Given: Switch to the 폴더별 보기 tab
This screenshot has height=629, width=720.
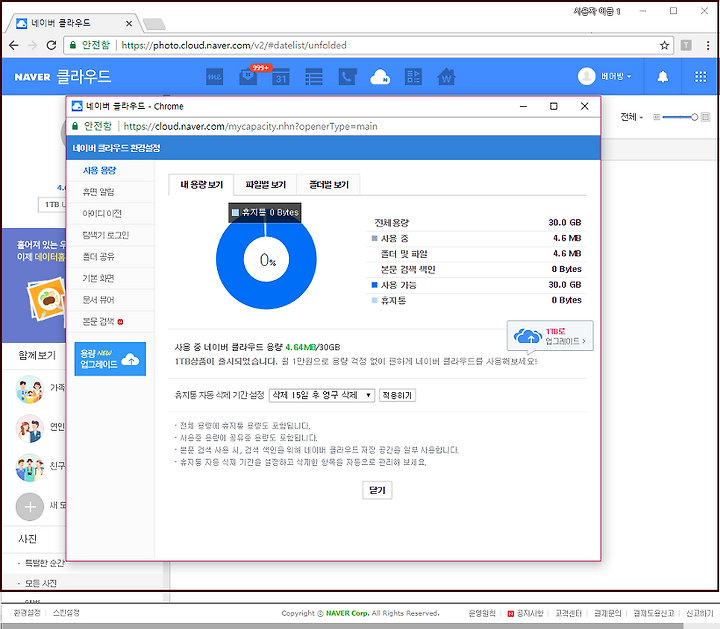Looking at the screenshot, I should [x=329, y=185].
